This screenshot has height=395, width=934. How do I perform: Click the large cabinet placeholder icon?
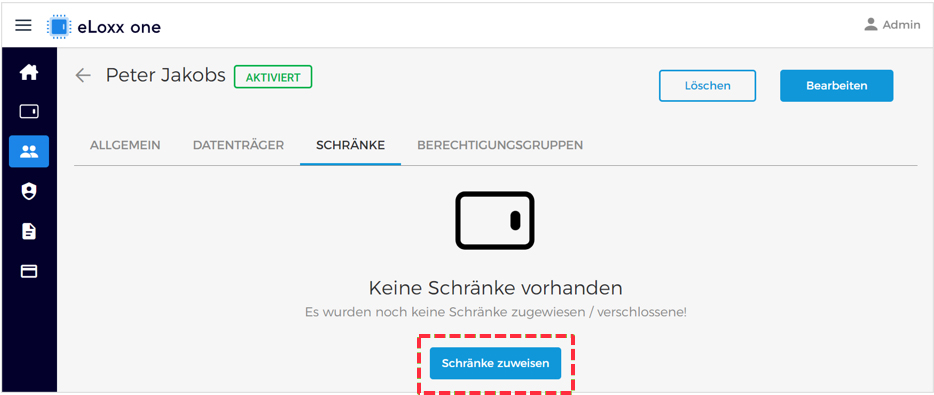click(495, 220)
